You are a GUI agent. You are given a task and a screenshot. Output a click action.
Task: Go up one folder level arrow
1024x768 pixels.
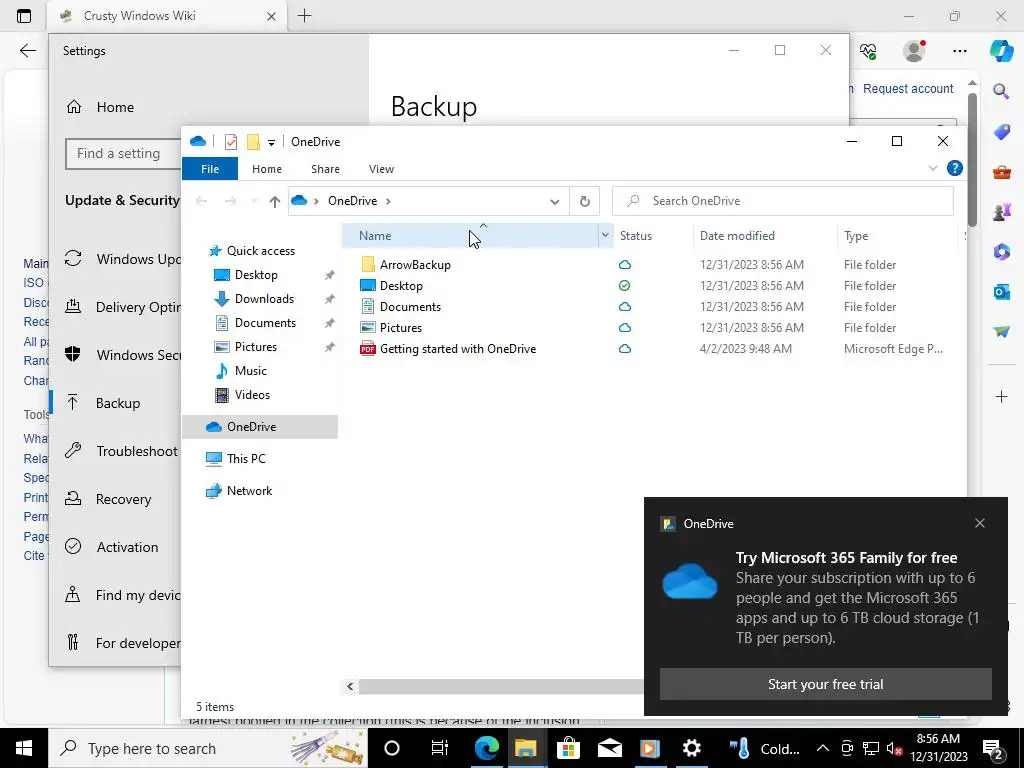(x=274, y=201)
